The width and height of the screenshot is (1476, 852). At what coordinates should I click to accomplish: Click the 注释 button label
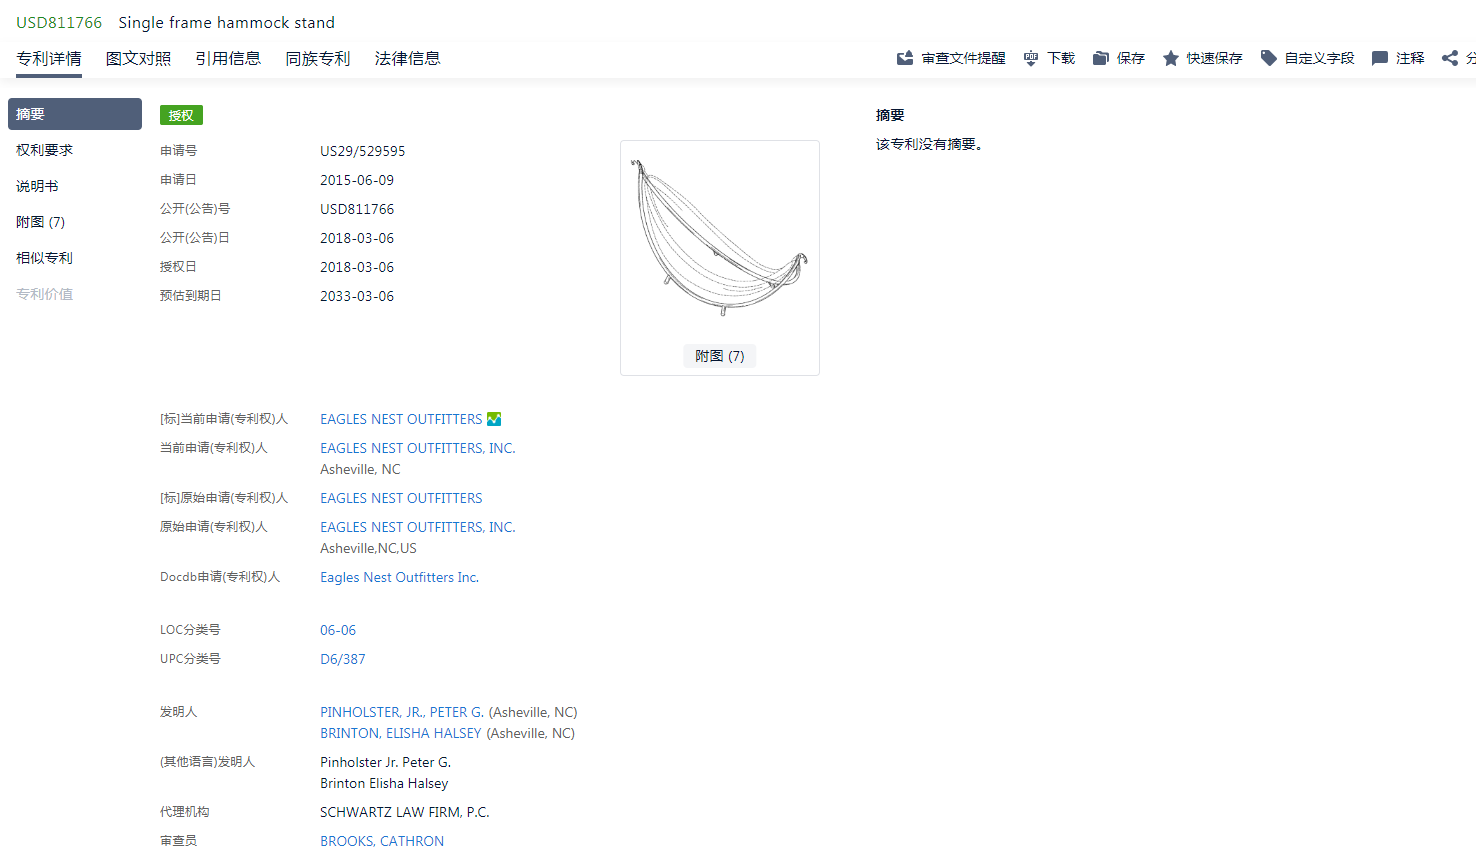(x=1410, y=58)
